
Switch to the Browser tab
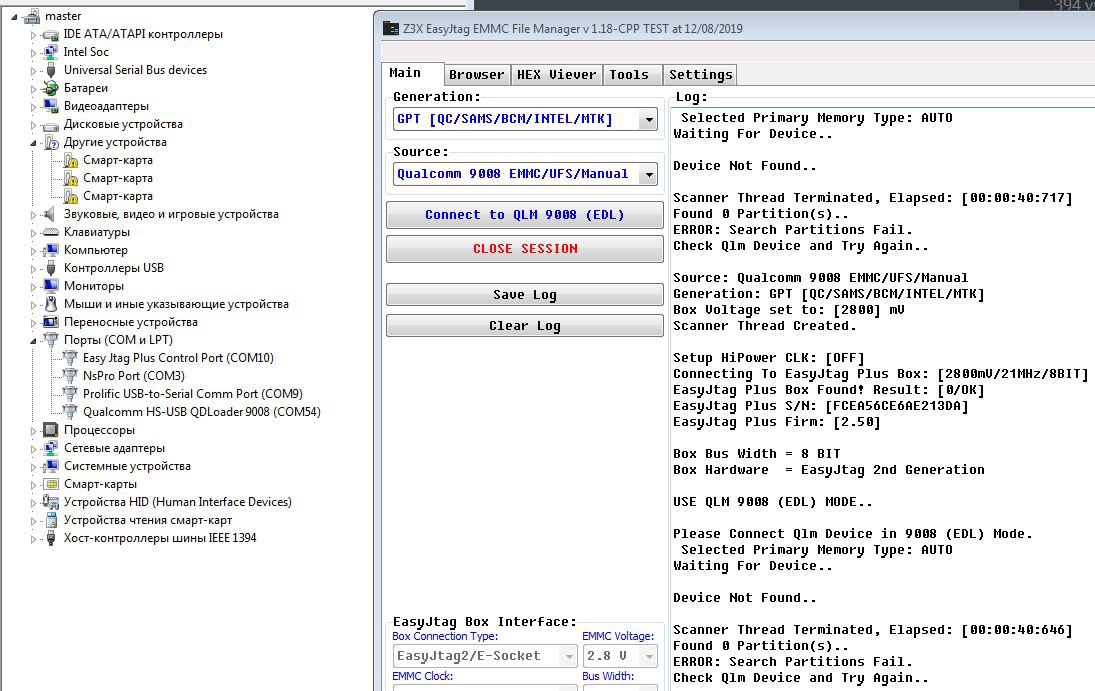click(x=477, y=75)
